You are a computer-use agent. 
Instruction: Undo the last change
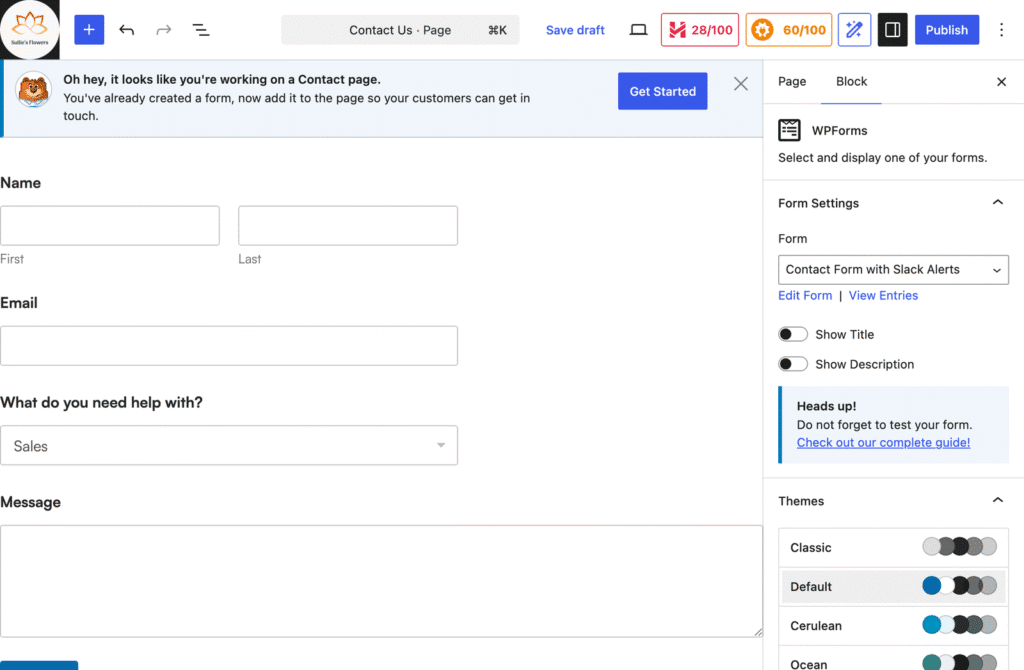127,29
